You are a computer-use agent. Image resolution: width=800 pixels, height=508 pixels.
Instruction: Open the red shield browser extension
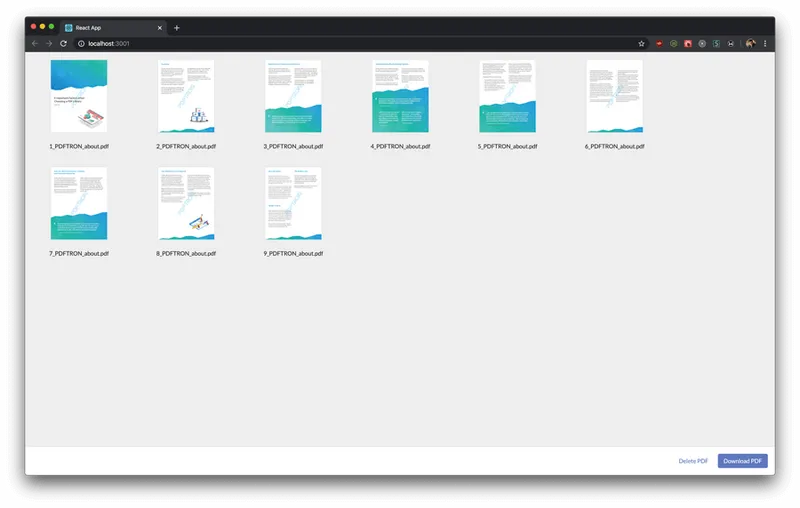(659, 44)
